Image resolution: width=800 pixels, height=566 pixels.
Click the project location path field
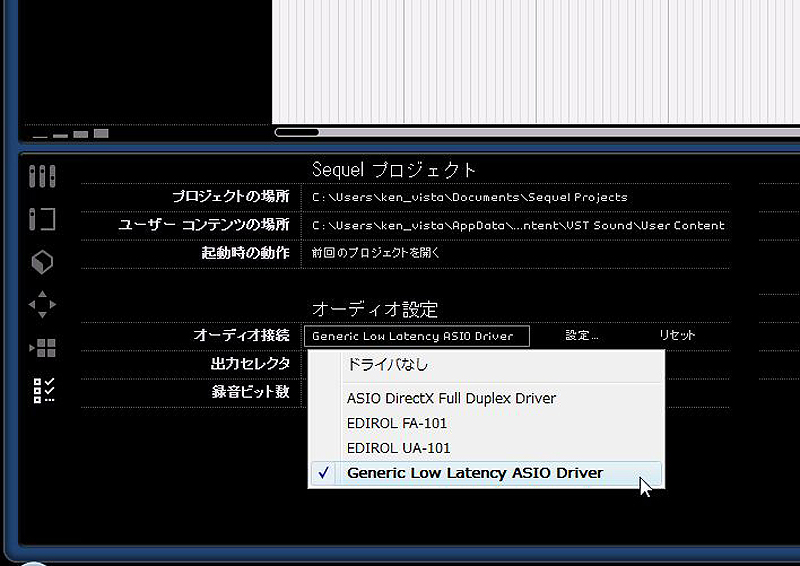pyautogui.click(x=470, y=197)
